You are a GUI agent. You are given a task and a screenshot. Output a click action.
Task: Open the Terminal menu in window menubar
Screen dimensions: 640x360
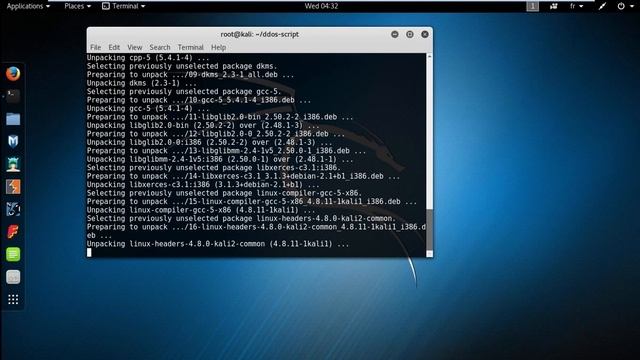(190, 47)
